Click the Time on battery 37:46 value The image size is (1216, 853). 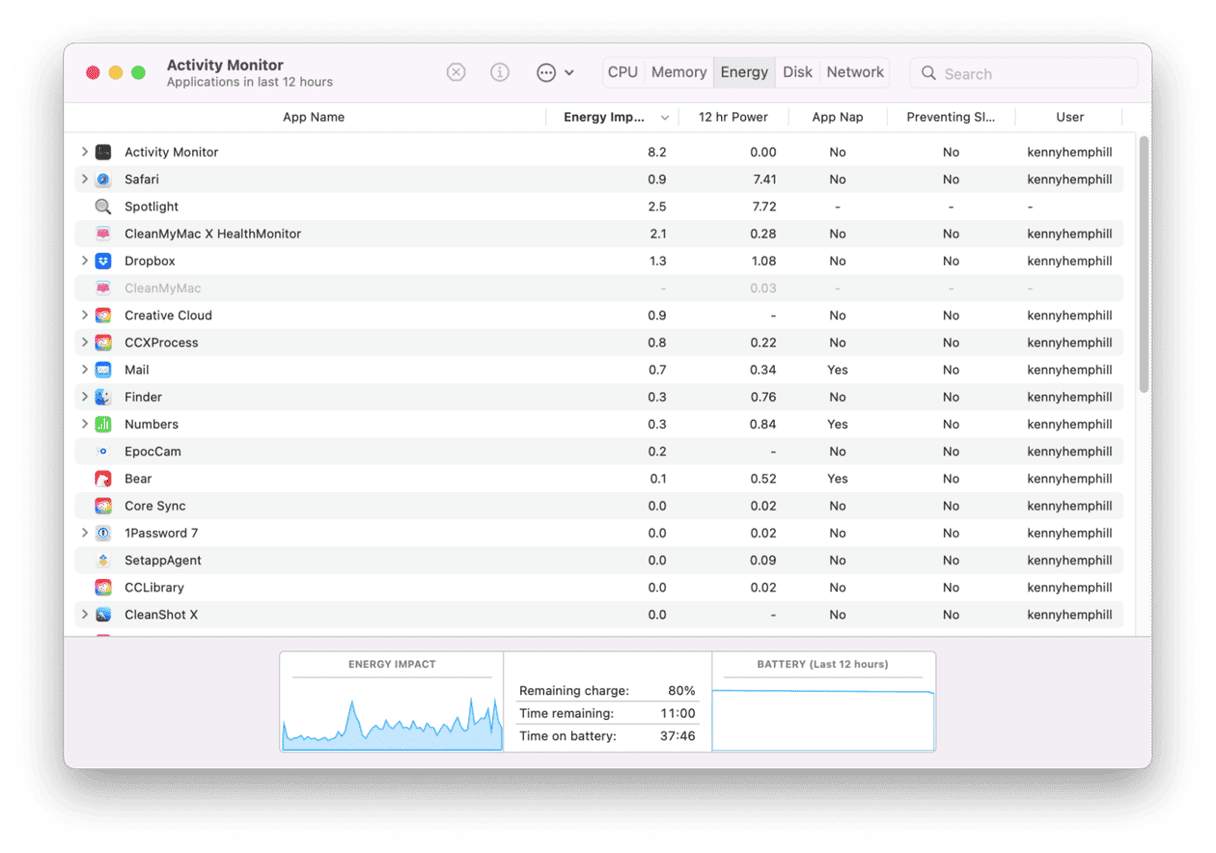coord(678,736)
